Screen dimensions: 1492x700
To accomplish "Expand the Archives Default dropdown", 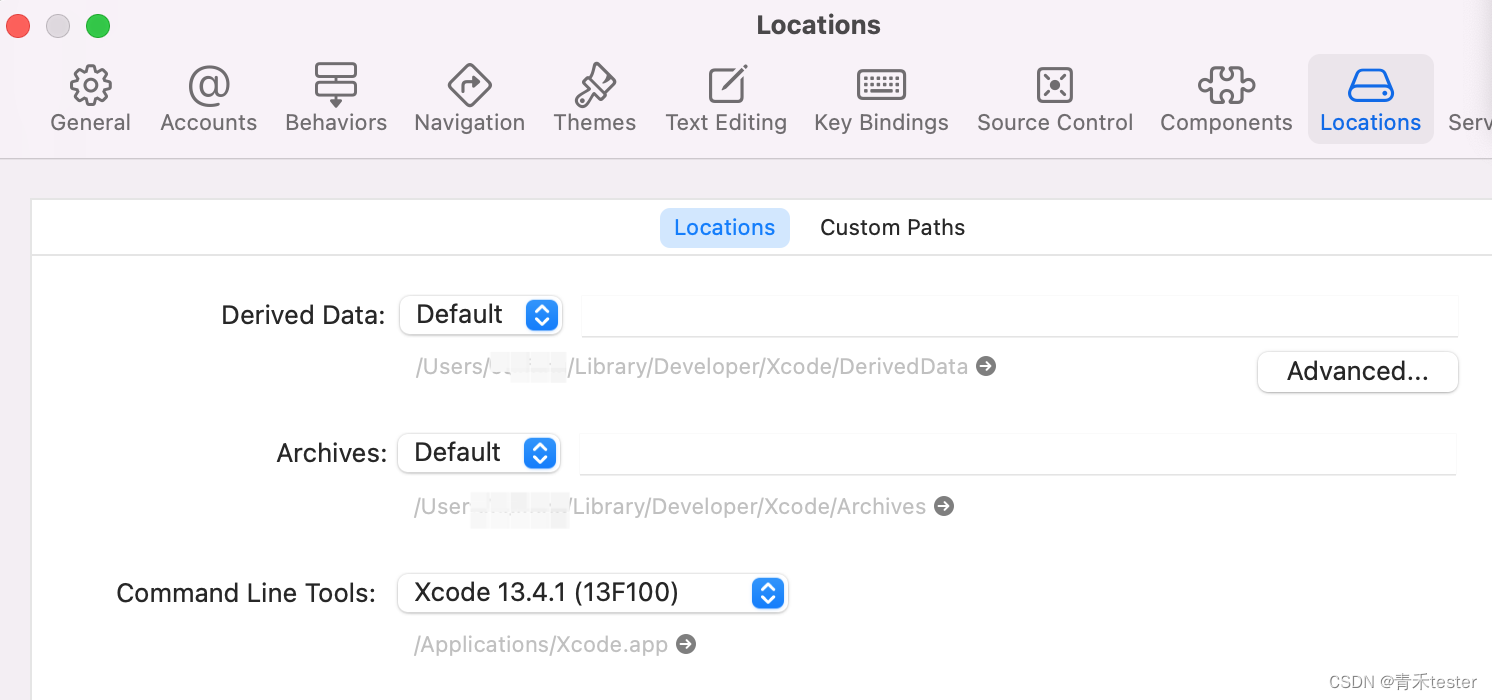I will pos(479,453).
